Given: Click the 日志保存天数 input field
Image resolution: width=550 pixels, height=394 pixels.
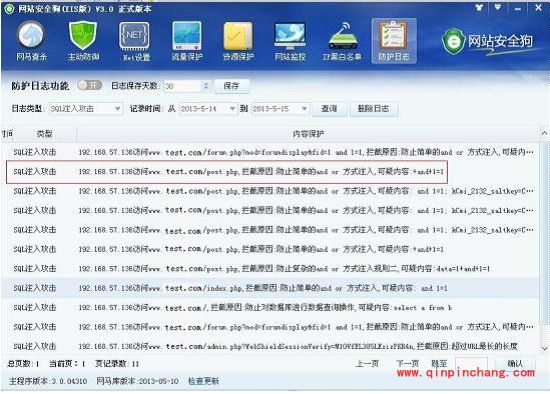Looking at the screenshot, I should click(182, 86).
